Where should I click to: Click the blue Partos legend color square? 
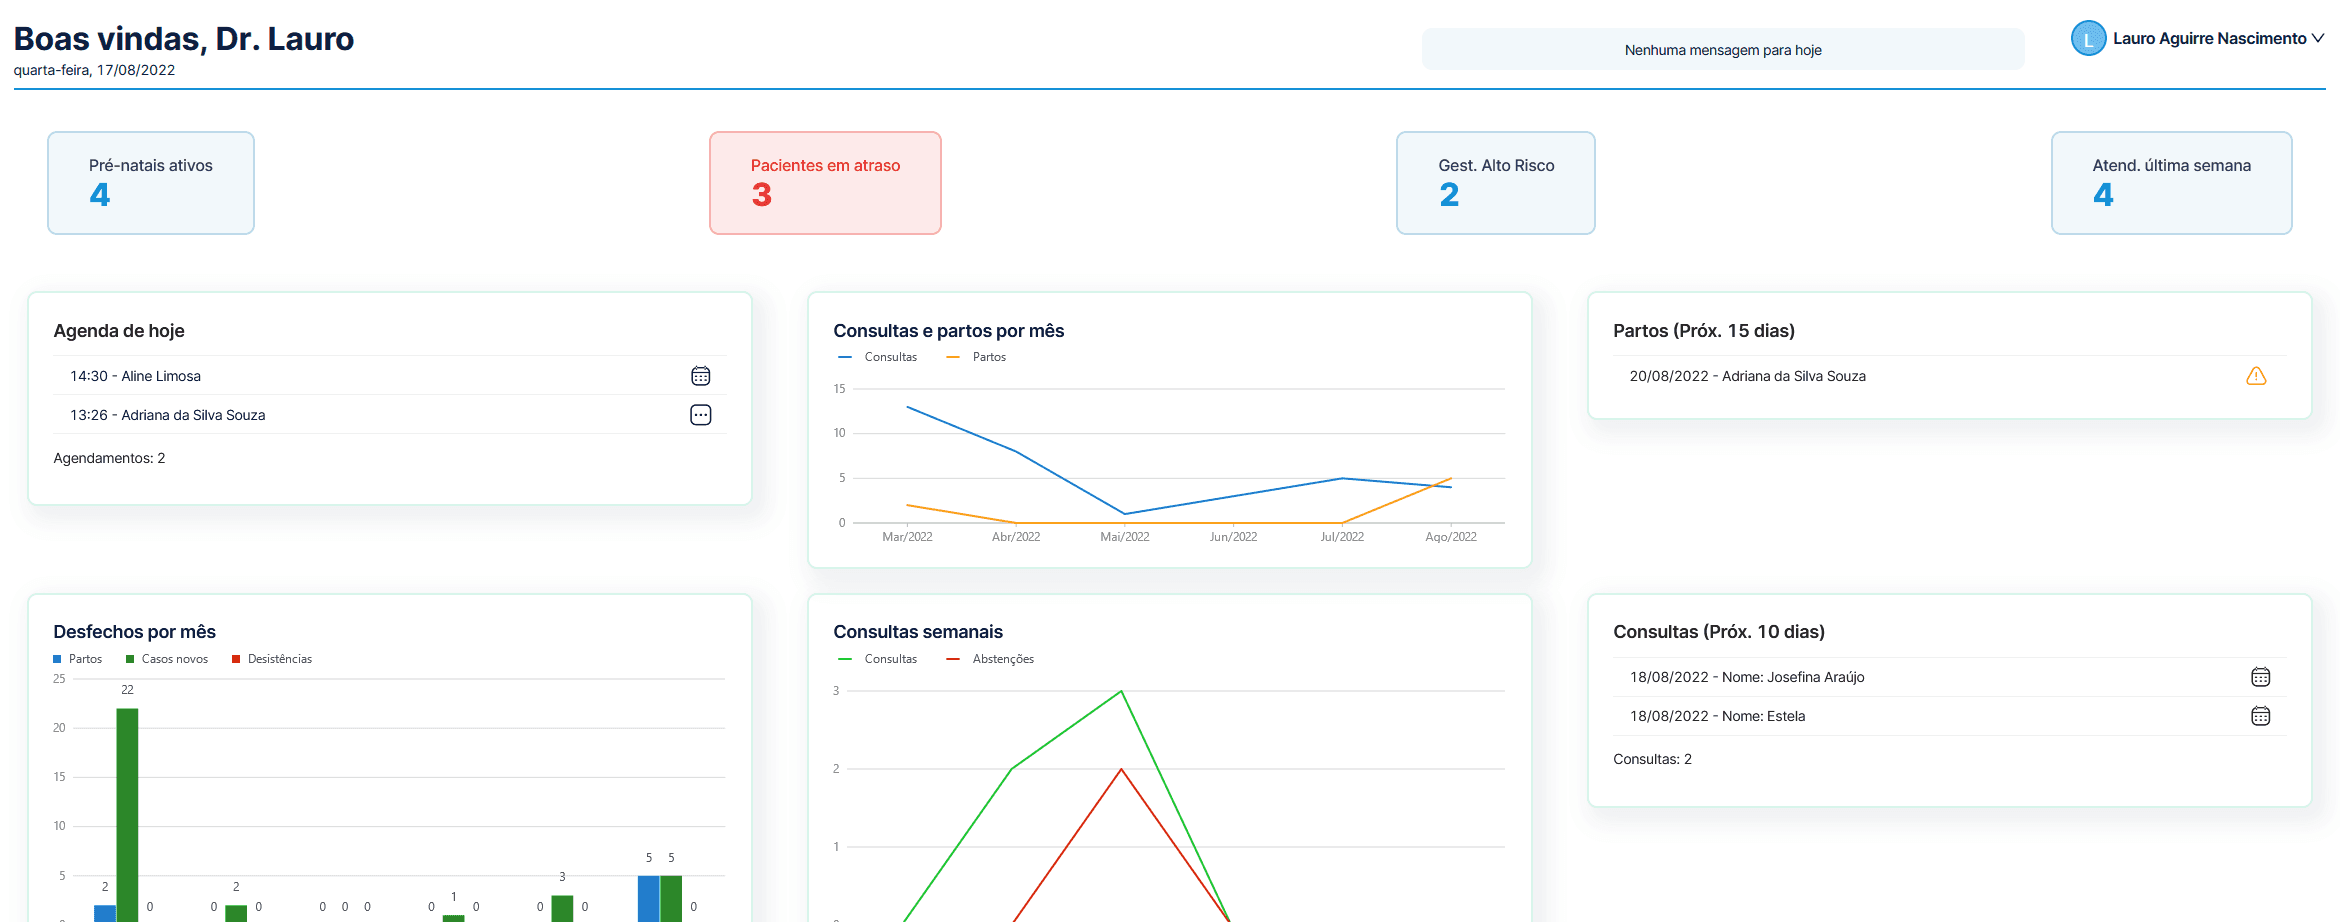coord(58,659)
